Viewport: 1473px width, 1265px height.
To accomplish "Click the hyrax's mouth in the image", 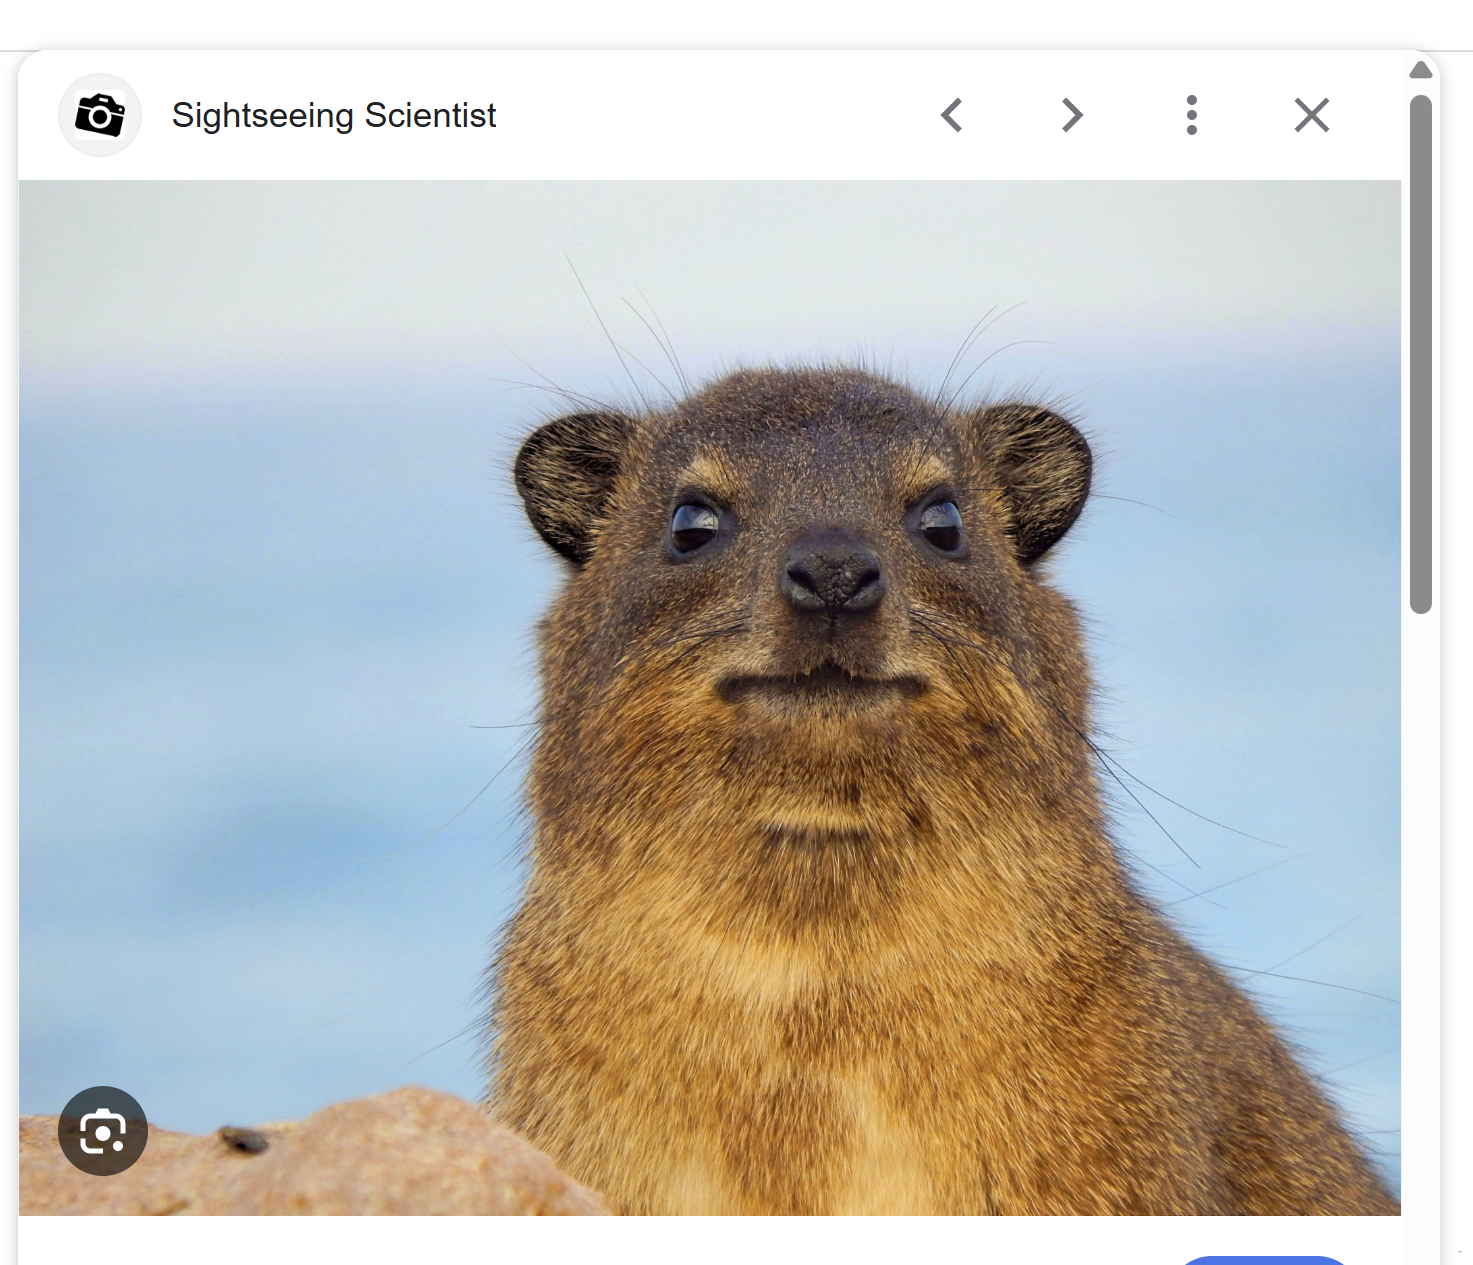I will [822, 685].
